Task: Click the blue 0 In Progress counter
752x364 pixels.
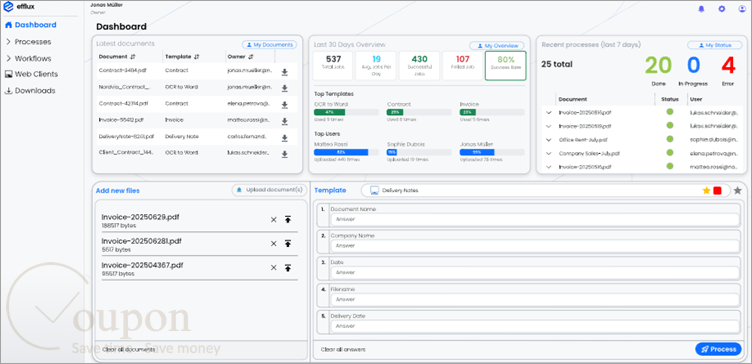Action: [693, 66]
